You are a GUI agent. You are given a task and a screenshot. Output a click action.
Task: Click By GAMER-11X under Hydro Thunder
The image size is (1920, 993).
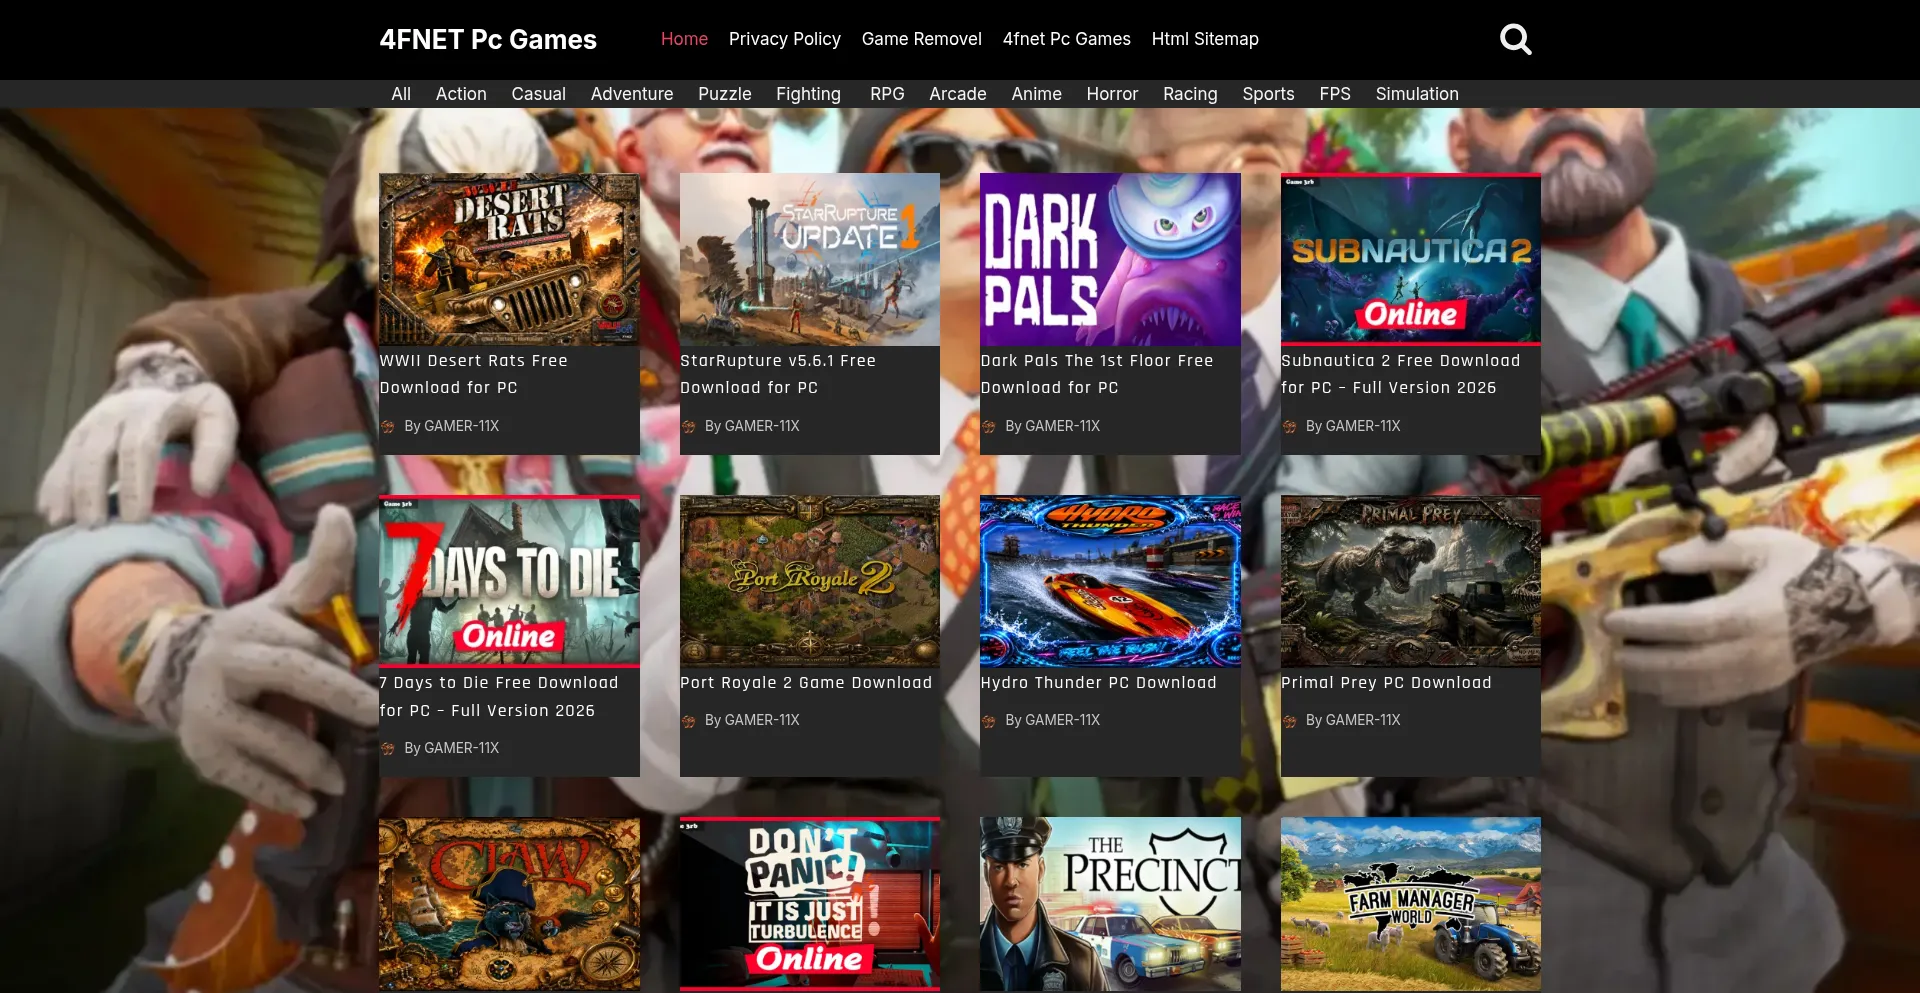tap(1052, 720)
